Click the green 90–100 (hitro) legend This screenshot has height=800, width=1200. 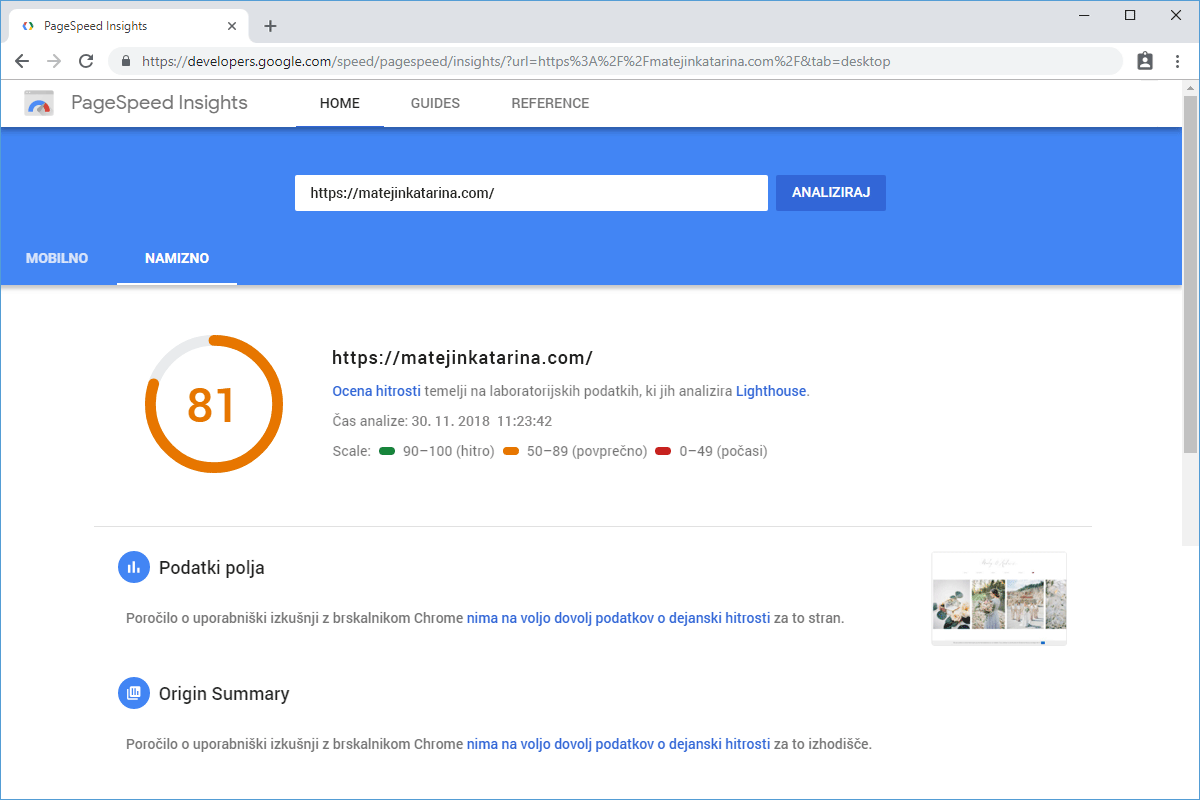tap(437, 451)
